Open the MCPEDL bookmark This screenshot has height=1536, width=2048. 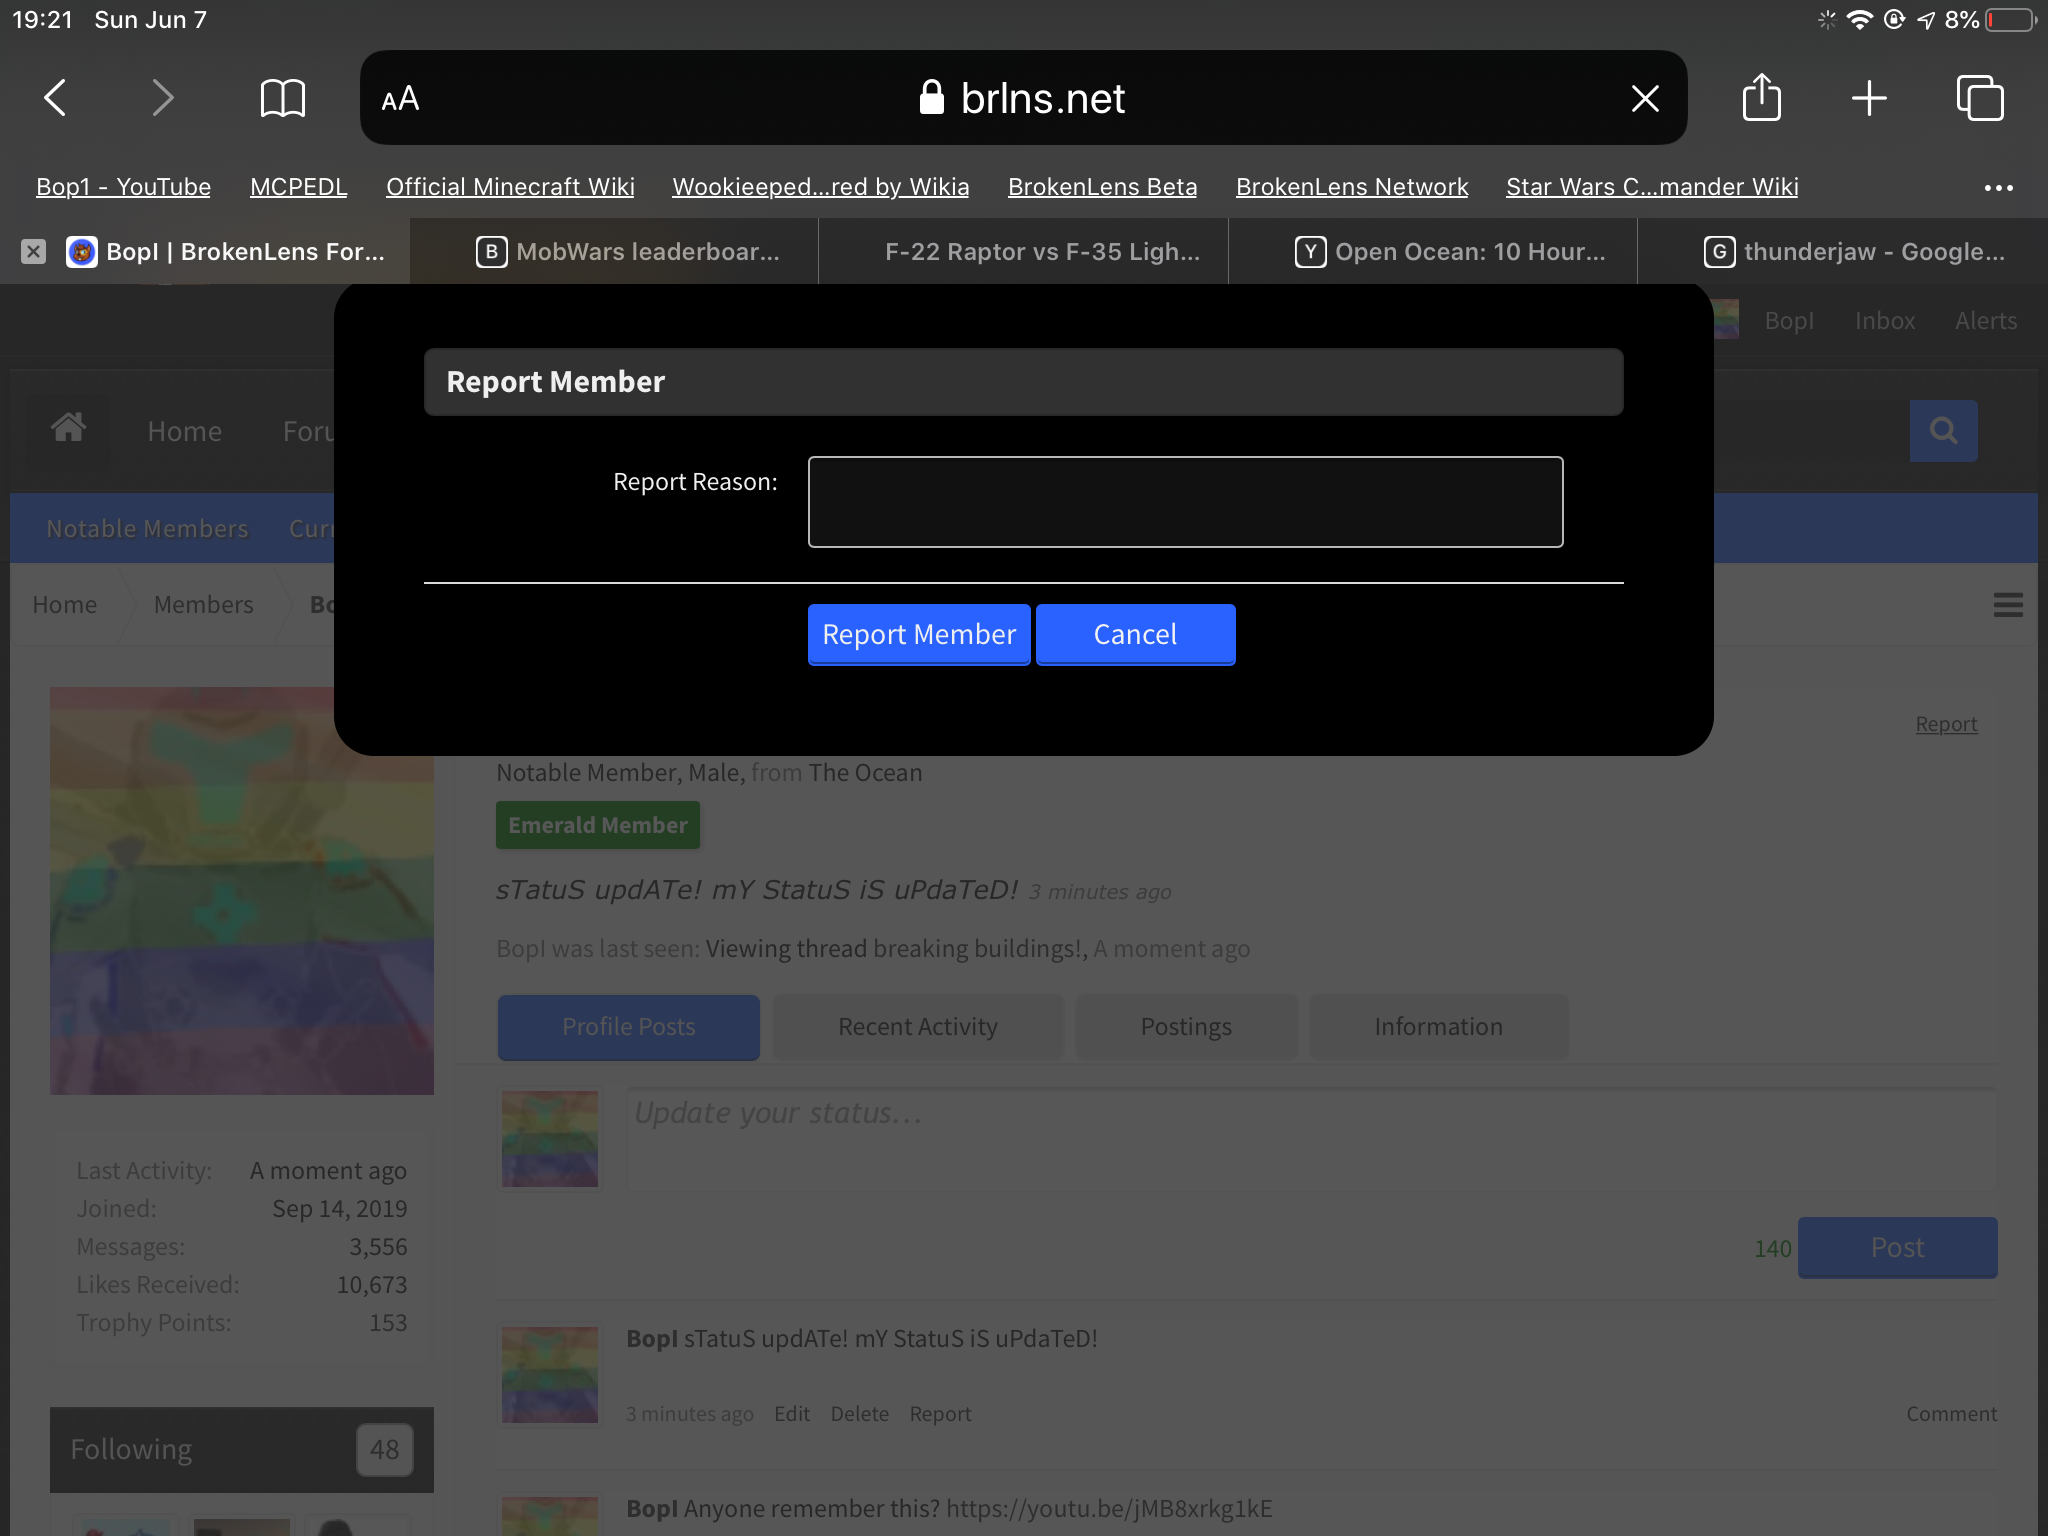(298, 187)
